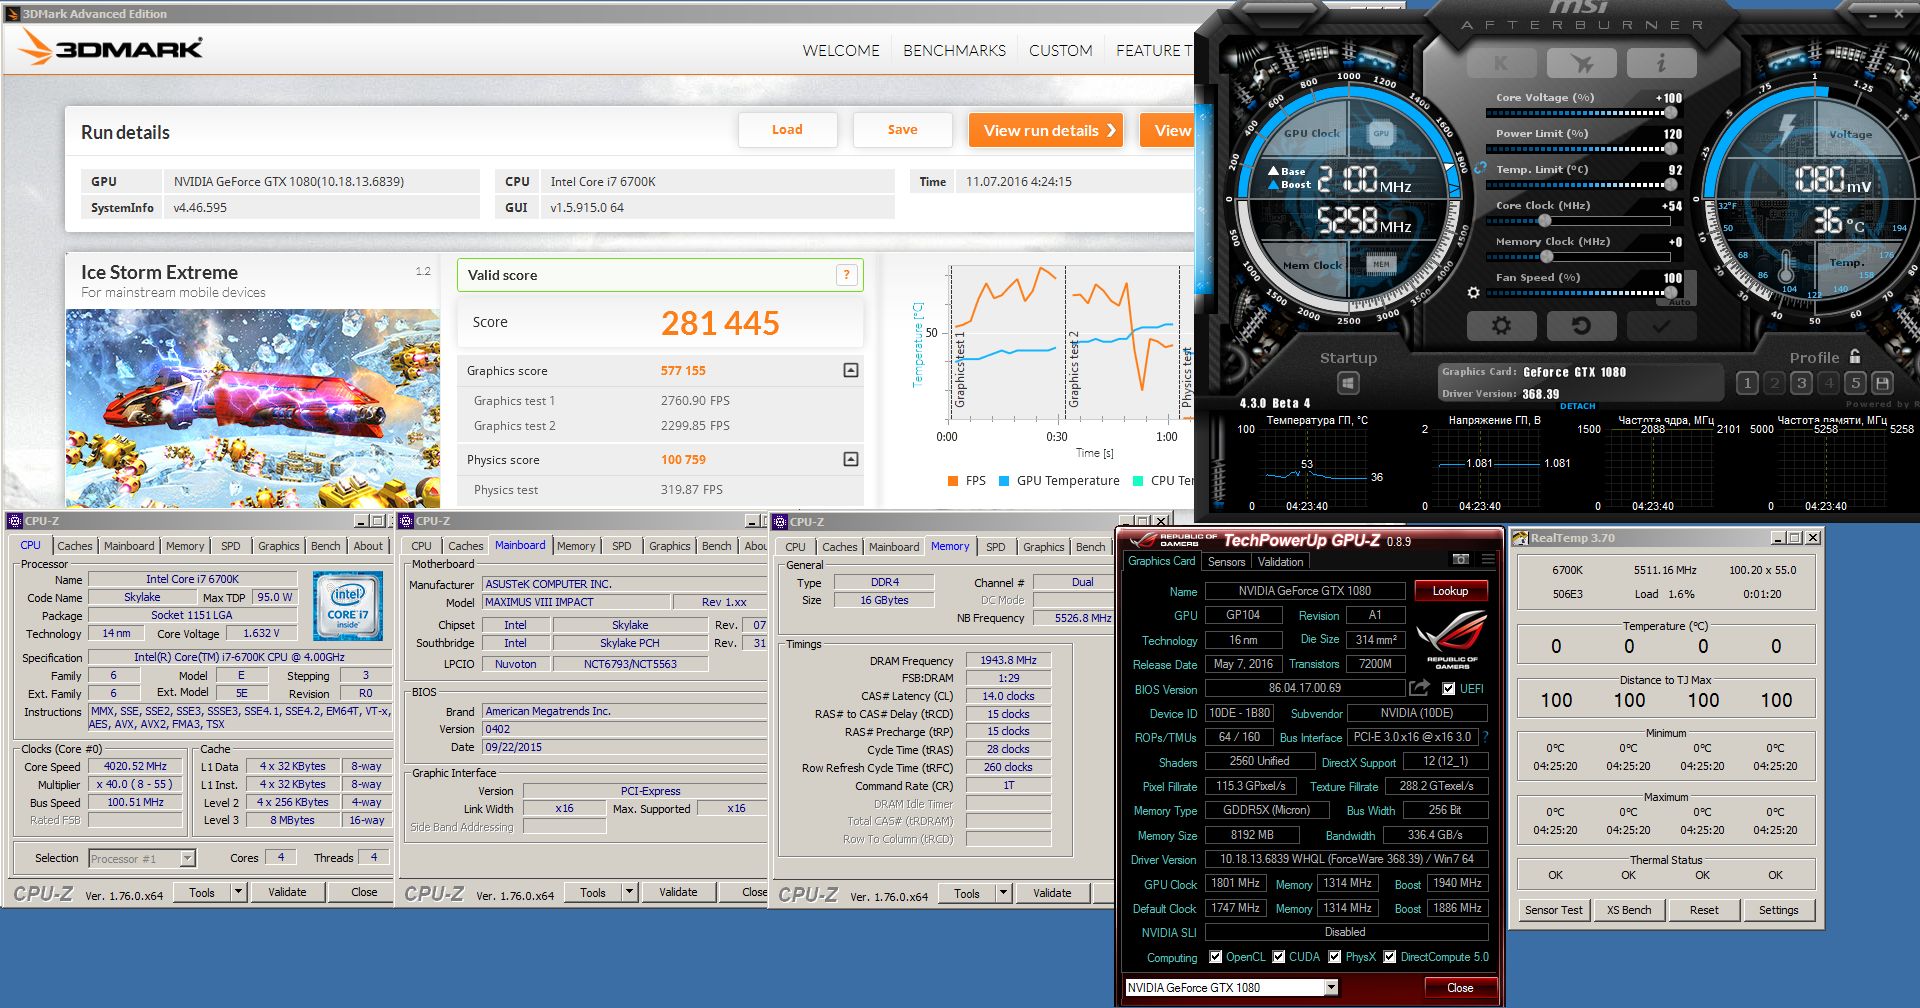Viewport: 1920px width, 1008px height.
Task: Click the MEM chip icon in Afterburner gauge
Action: point(1381,264)
